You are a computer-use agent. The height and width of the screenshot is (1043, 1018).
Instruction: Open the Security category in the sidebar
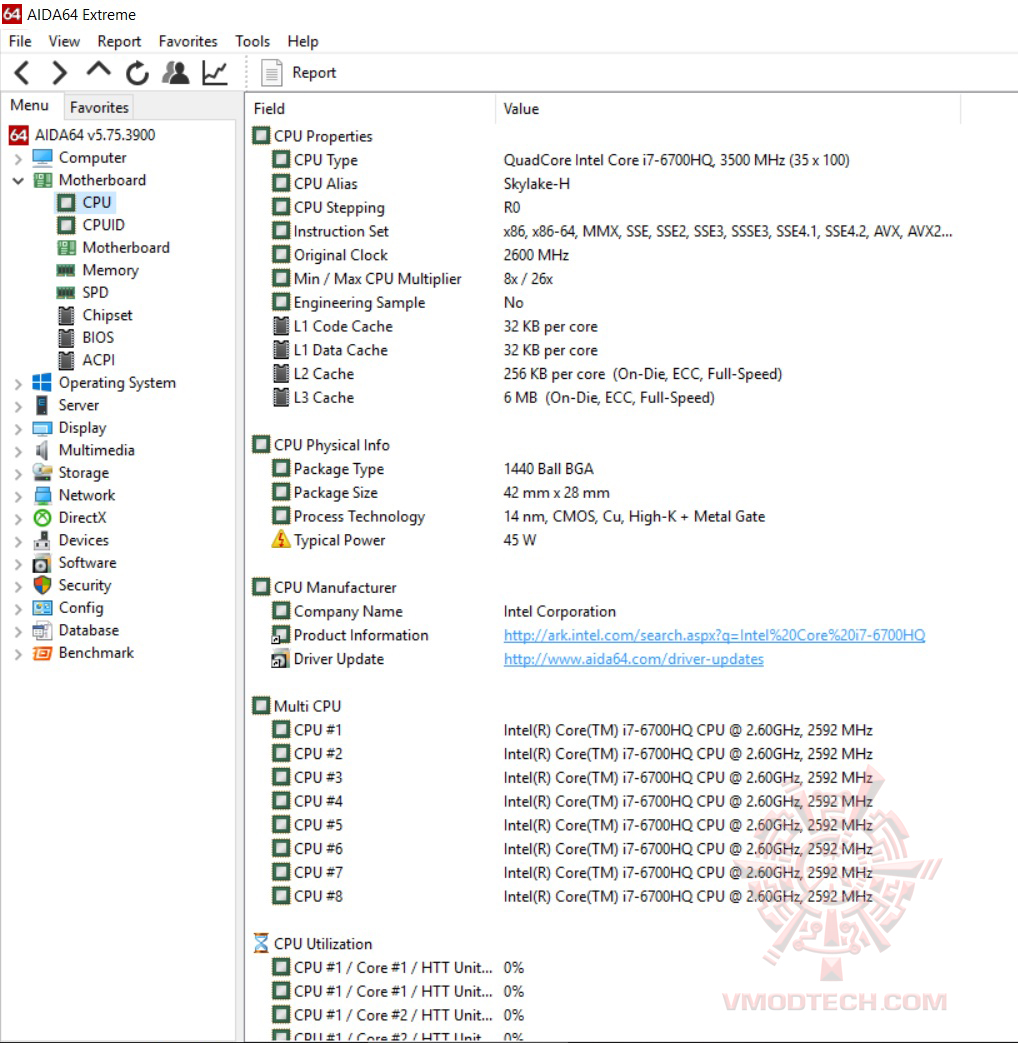pyautogui.click(x=84, y=585)
